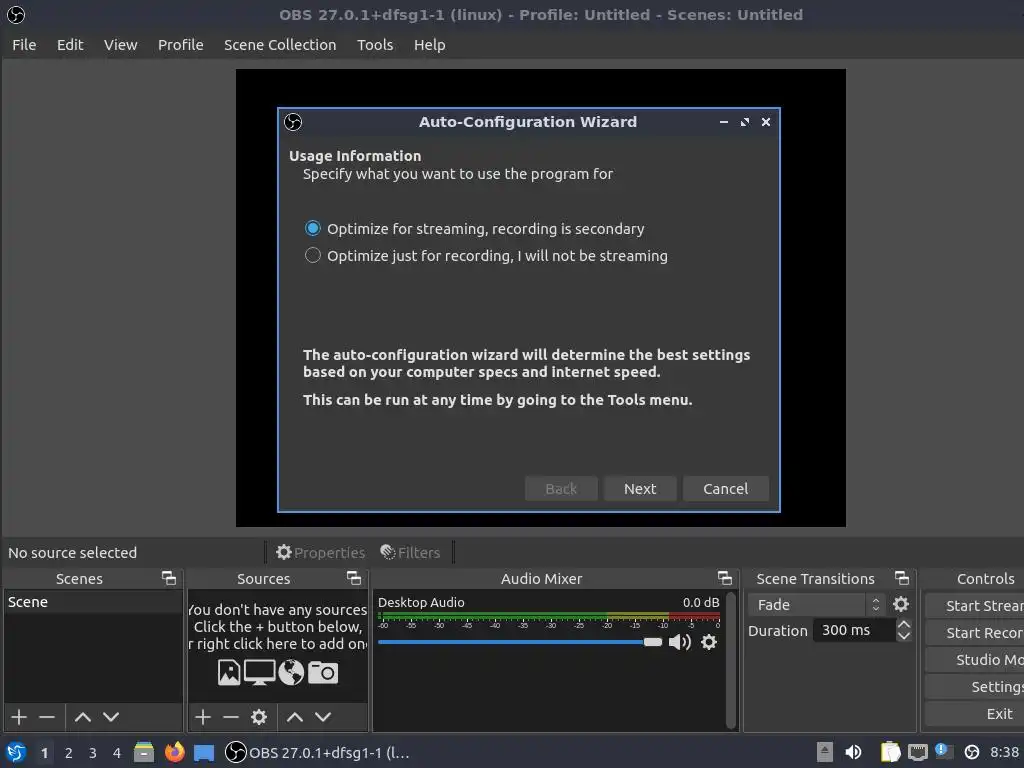Open Settings from Controls panel
Viewport: 1024px width, 768px height.
click(975, 687)
